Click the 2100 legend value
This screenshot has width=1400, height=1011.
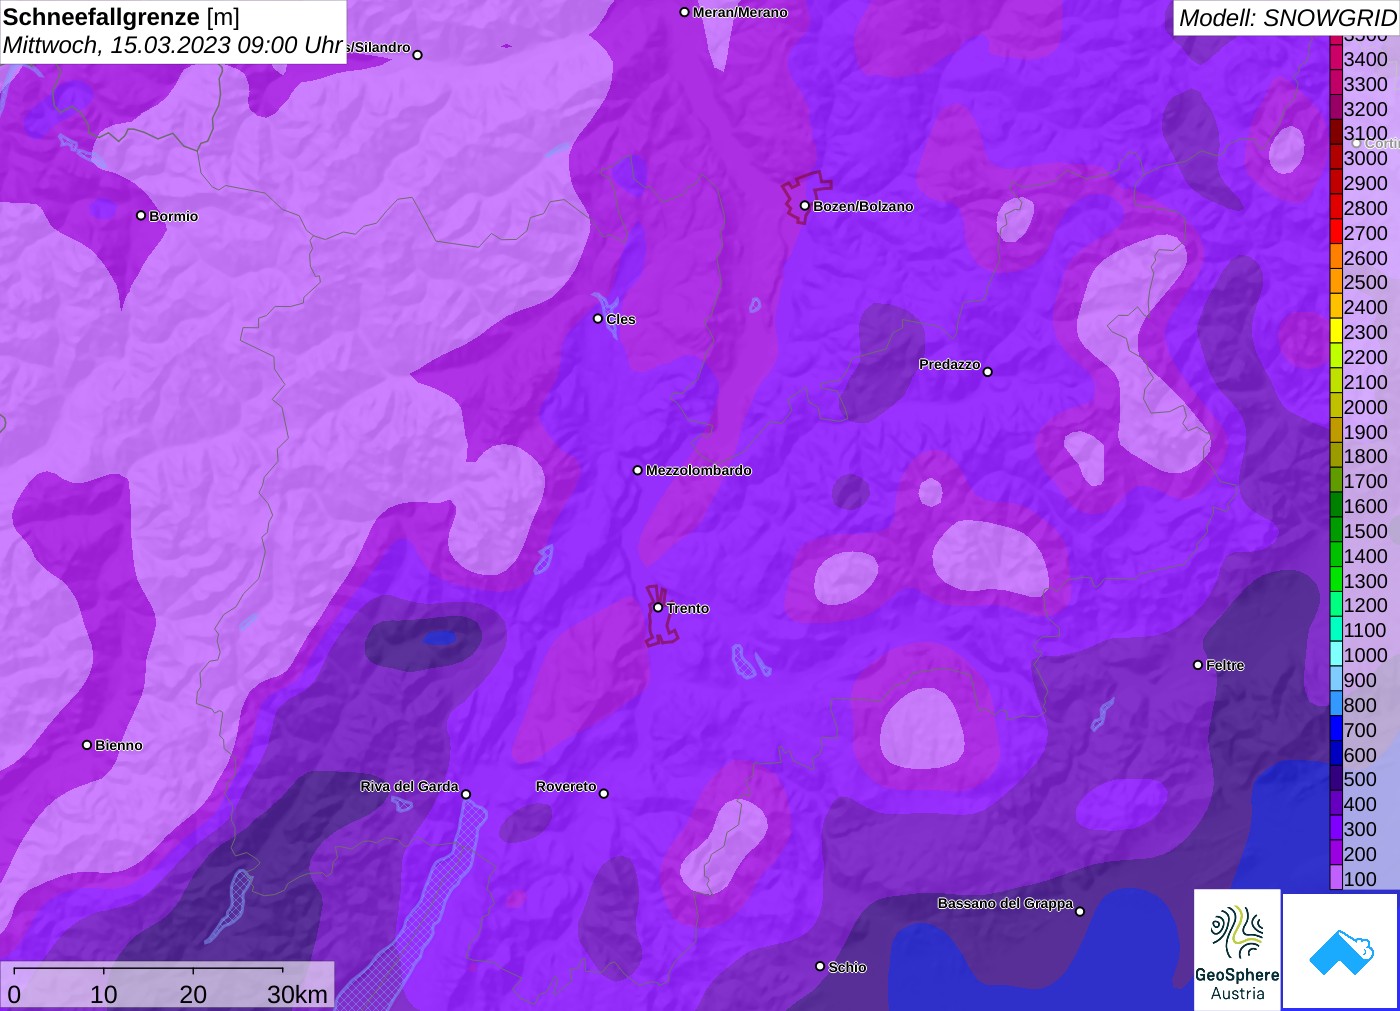(1365, 381)
